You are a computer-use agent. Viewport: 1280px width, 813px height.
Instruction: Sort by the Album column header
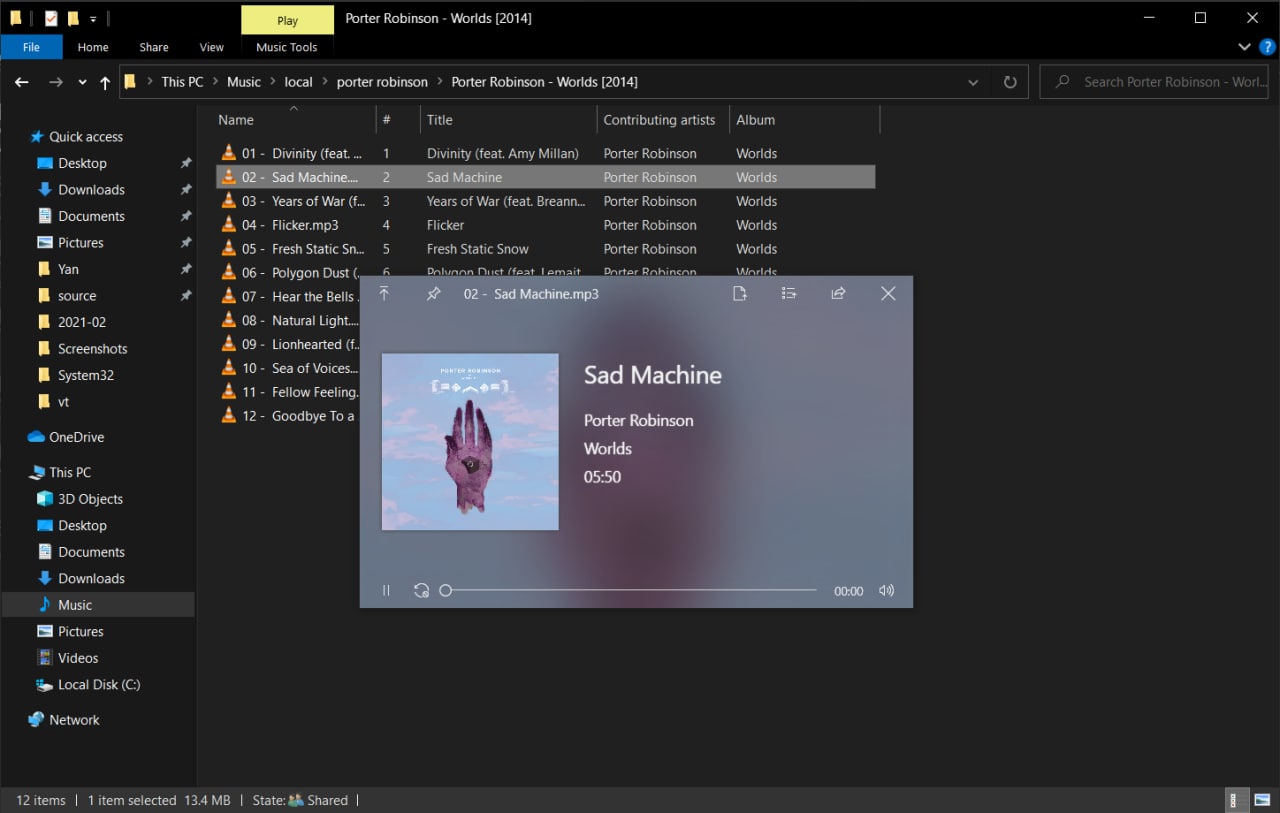point(804,120)
